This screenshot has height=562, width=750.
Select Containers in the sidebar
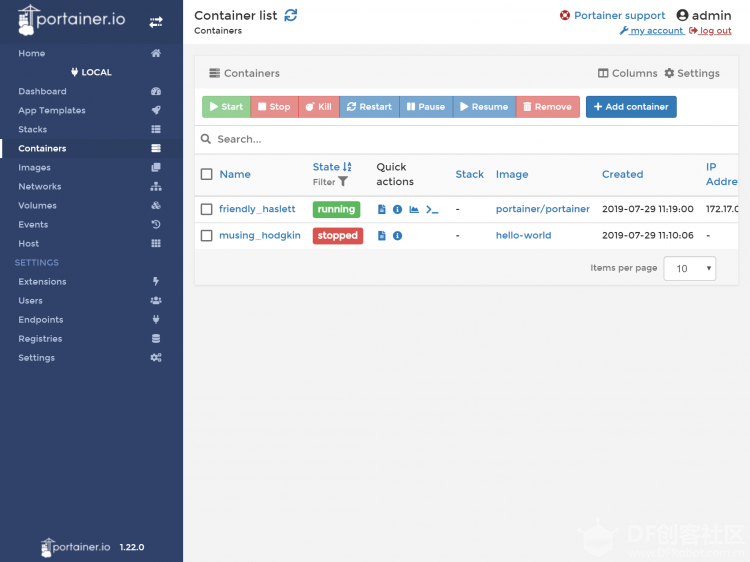(42, 148)
